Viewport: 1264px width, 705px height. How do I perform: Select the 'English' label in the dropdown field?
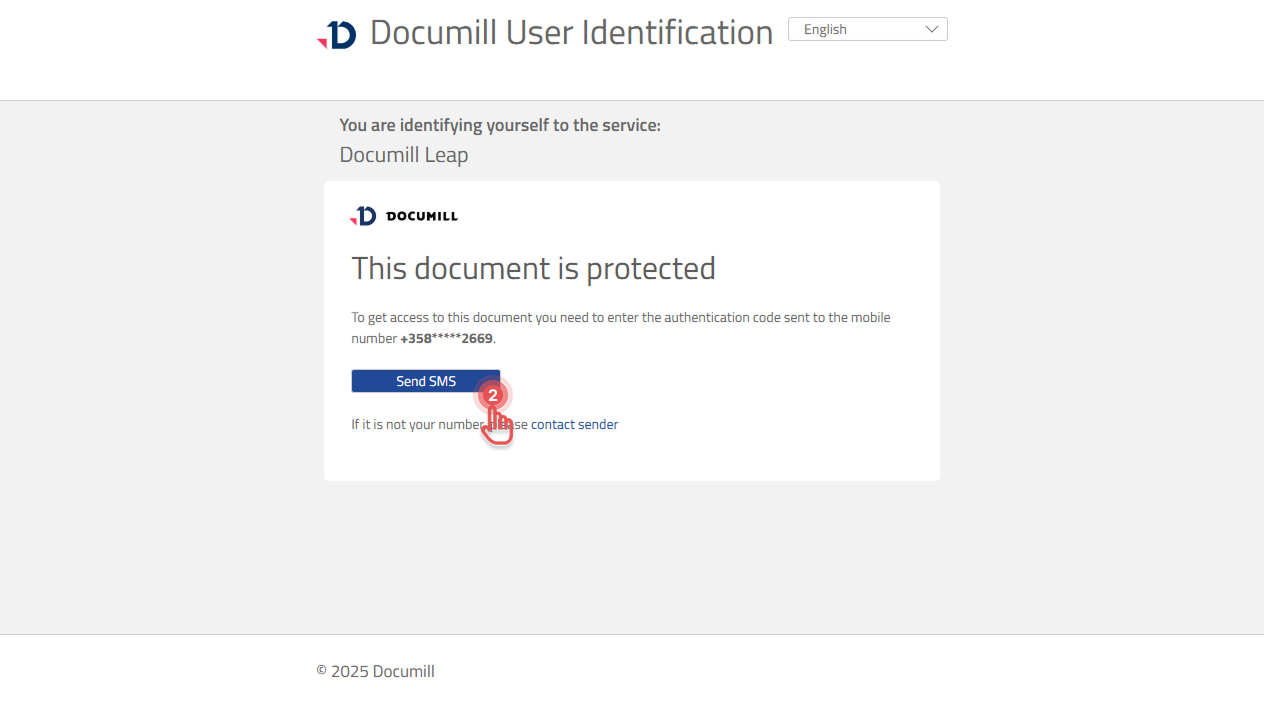(x=824, y=29)
